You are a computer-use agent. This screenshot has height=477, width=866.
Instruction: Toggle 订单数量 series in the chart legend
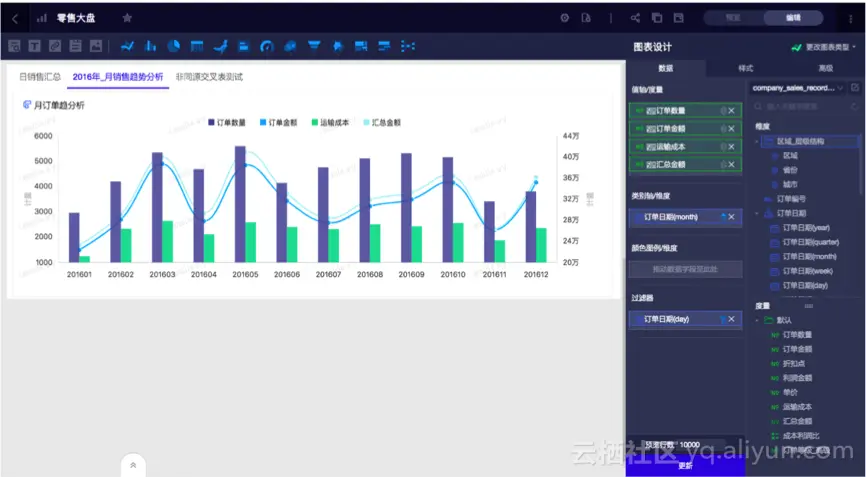(x=227, y=123)
